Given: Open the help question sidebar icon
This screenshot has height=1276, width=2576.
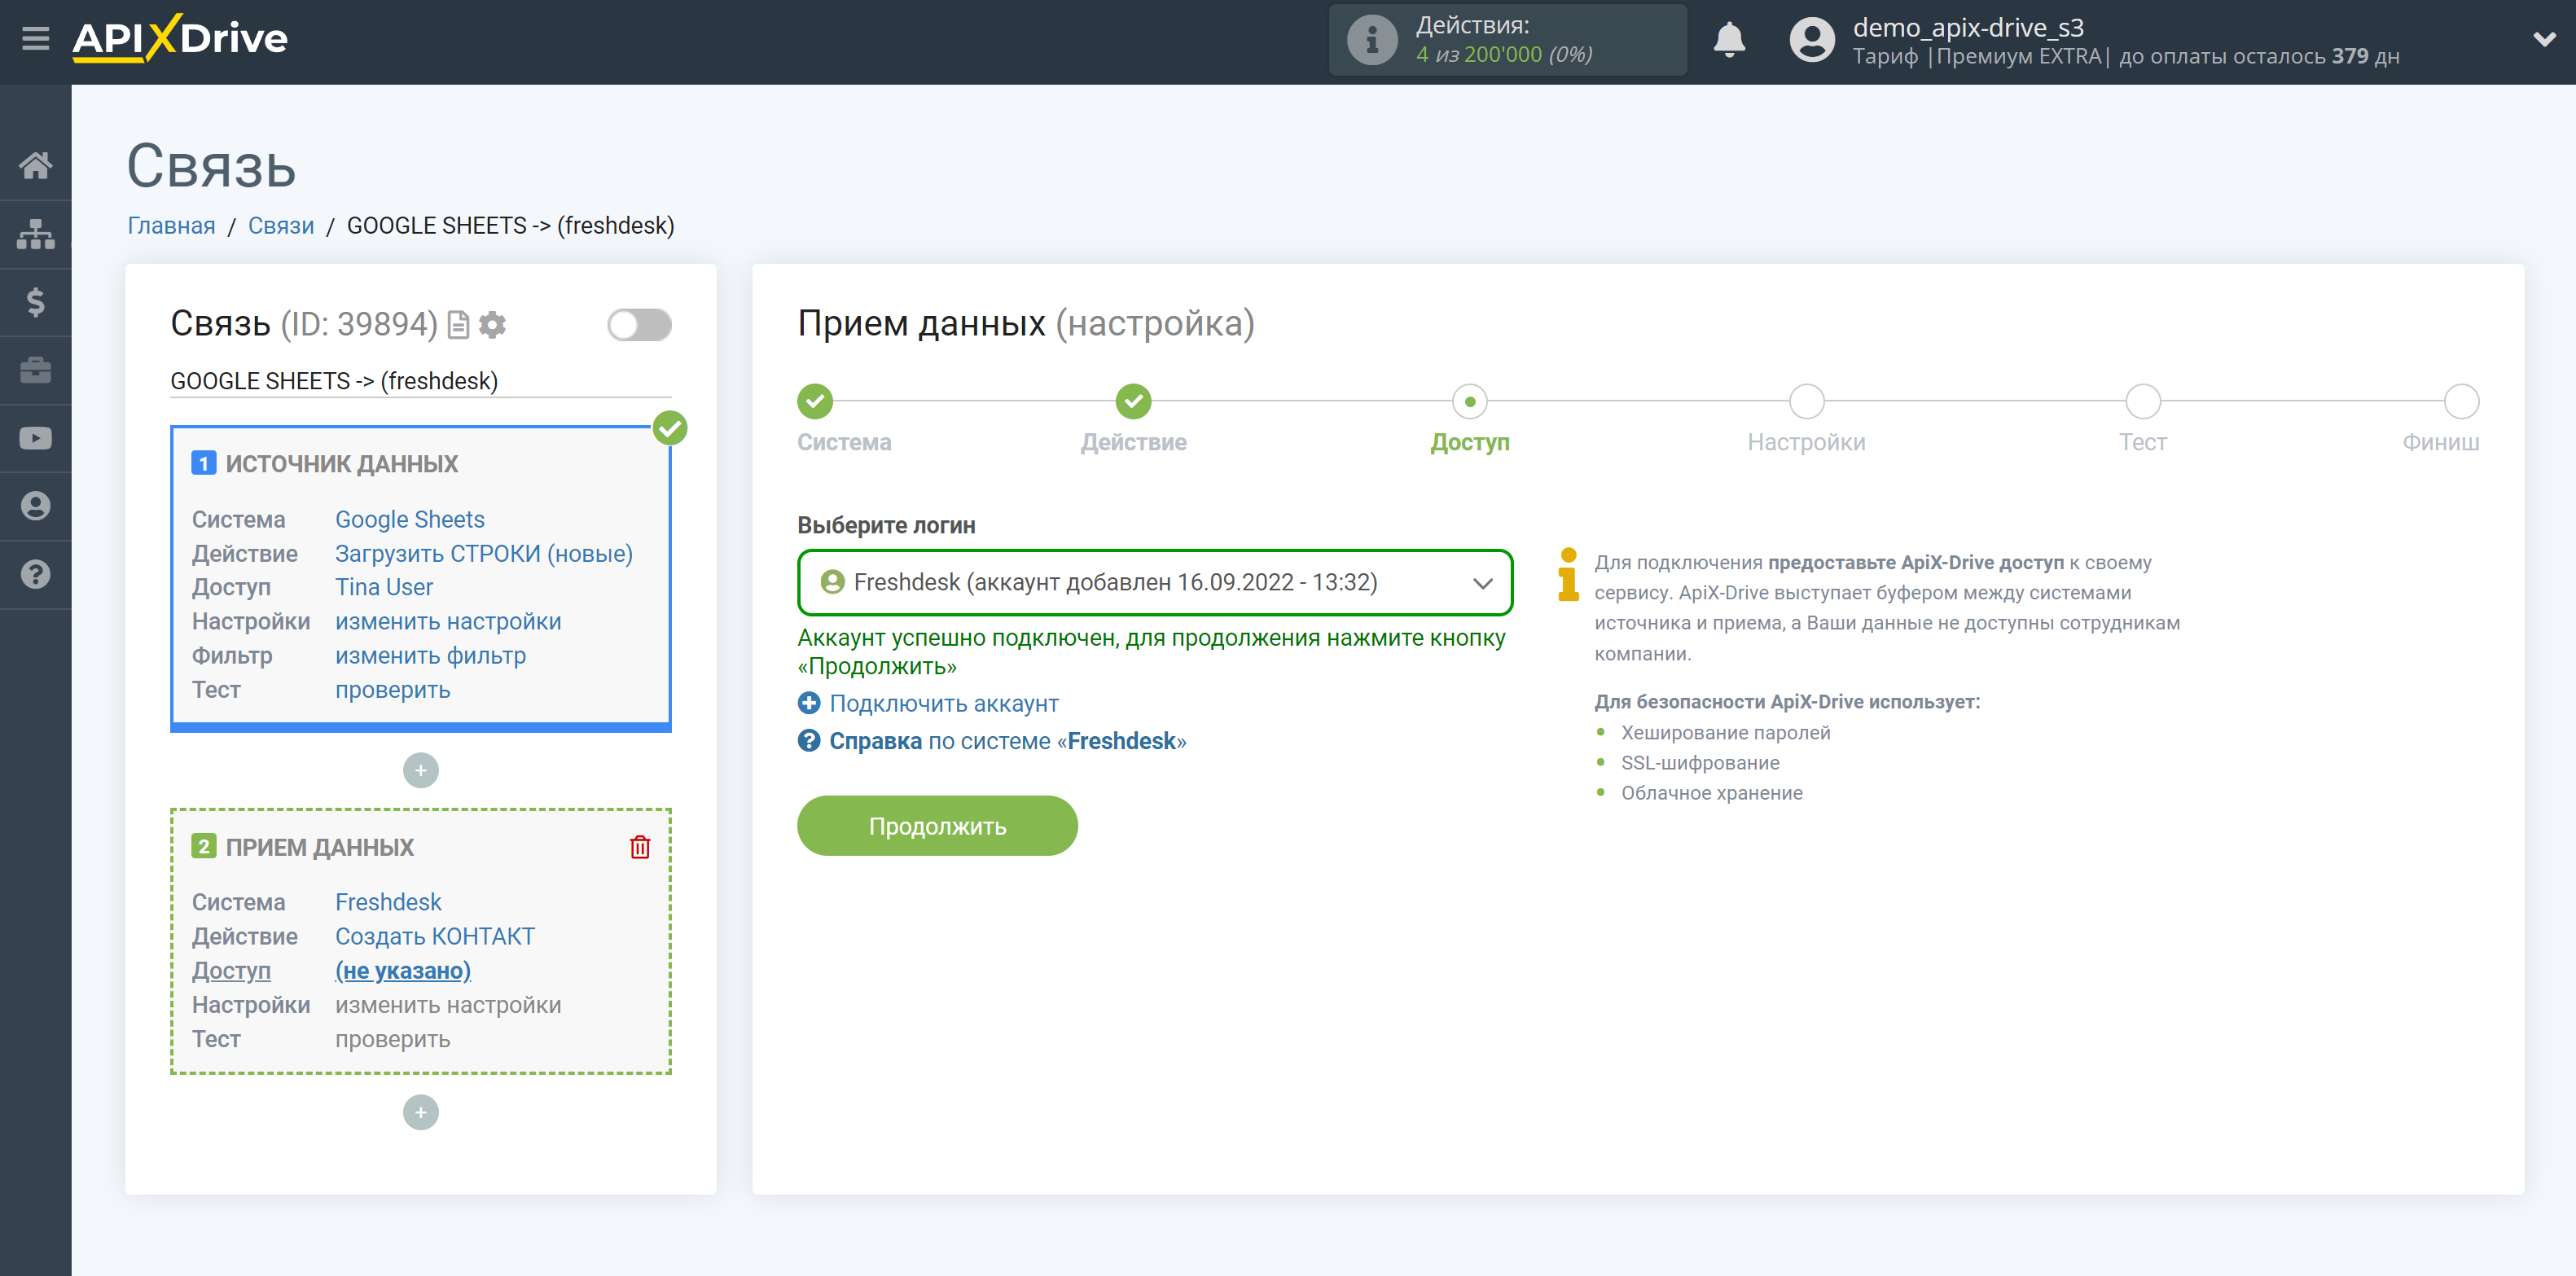Looking at the screenshot, I should click(35, 574).
